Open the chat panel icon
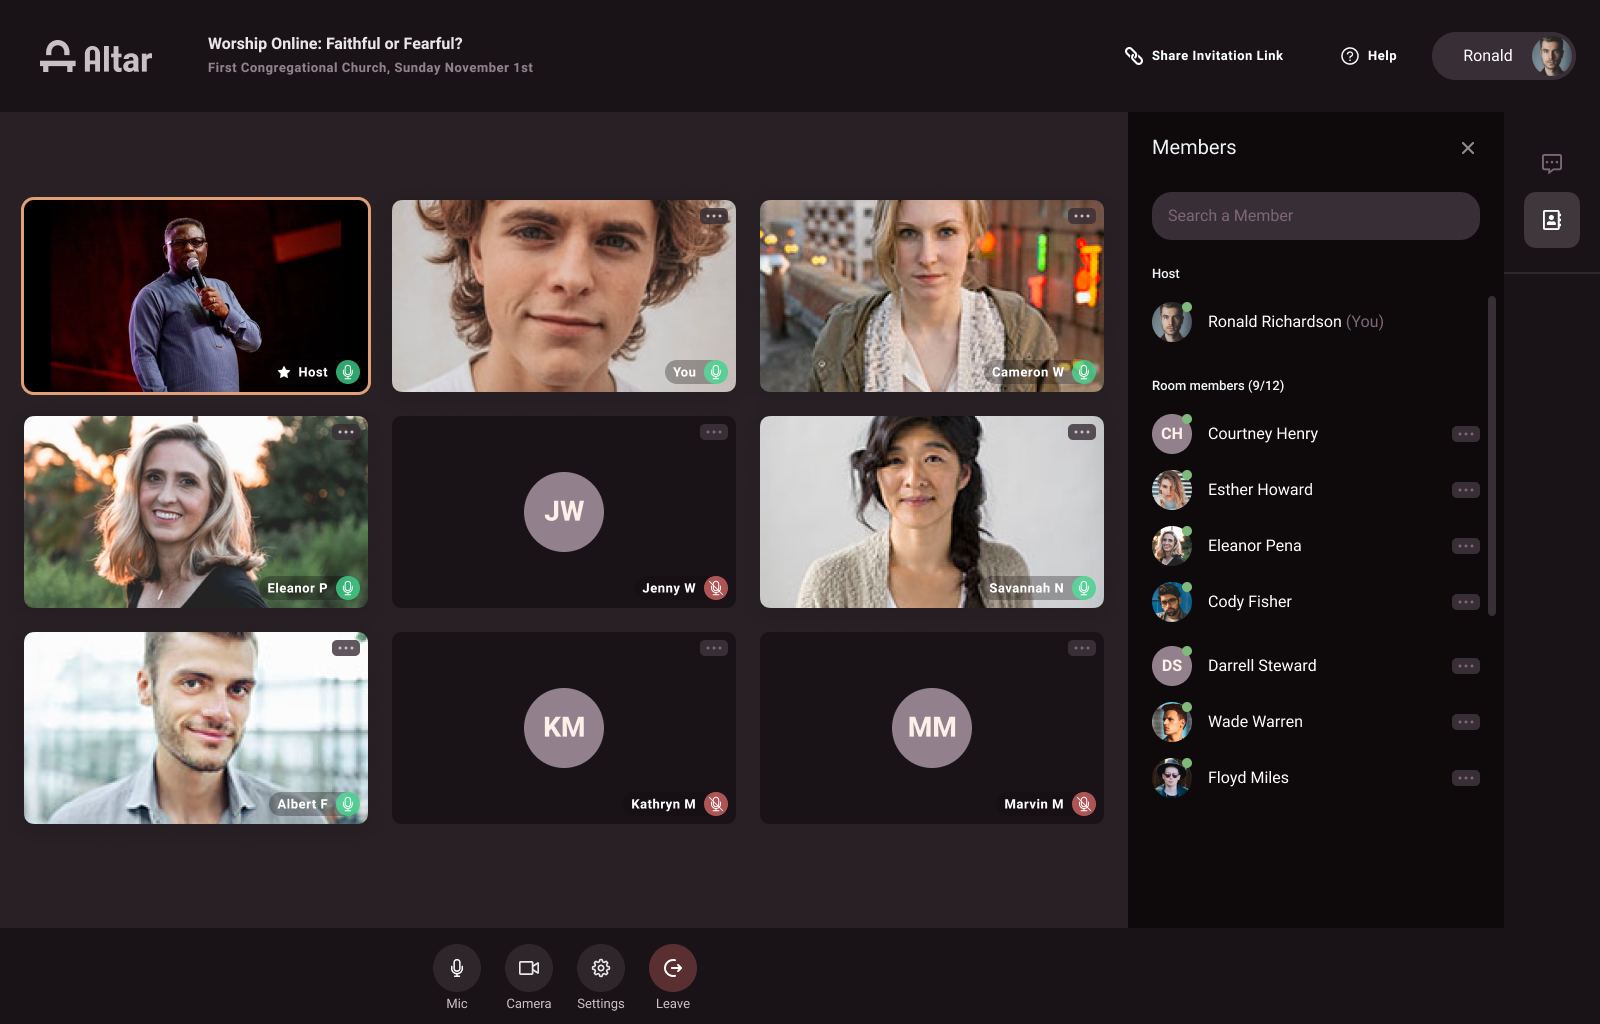1600x1024 pixels. click(x=1551, y=163)
